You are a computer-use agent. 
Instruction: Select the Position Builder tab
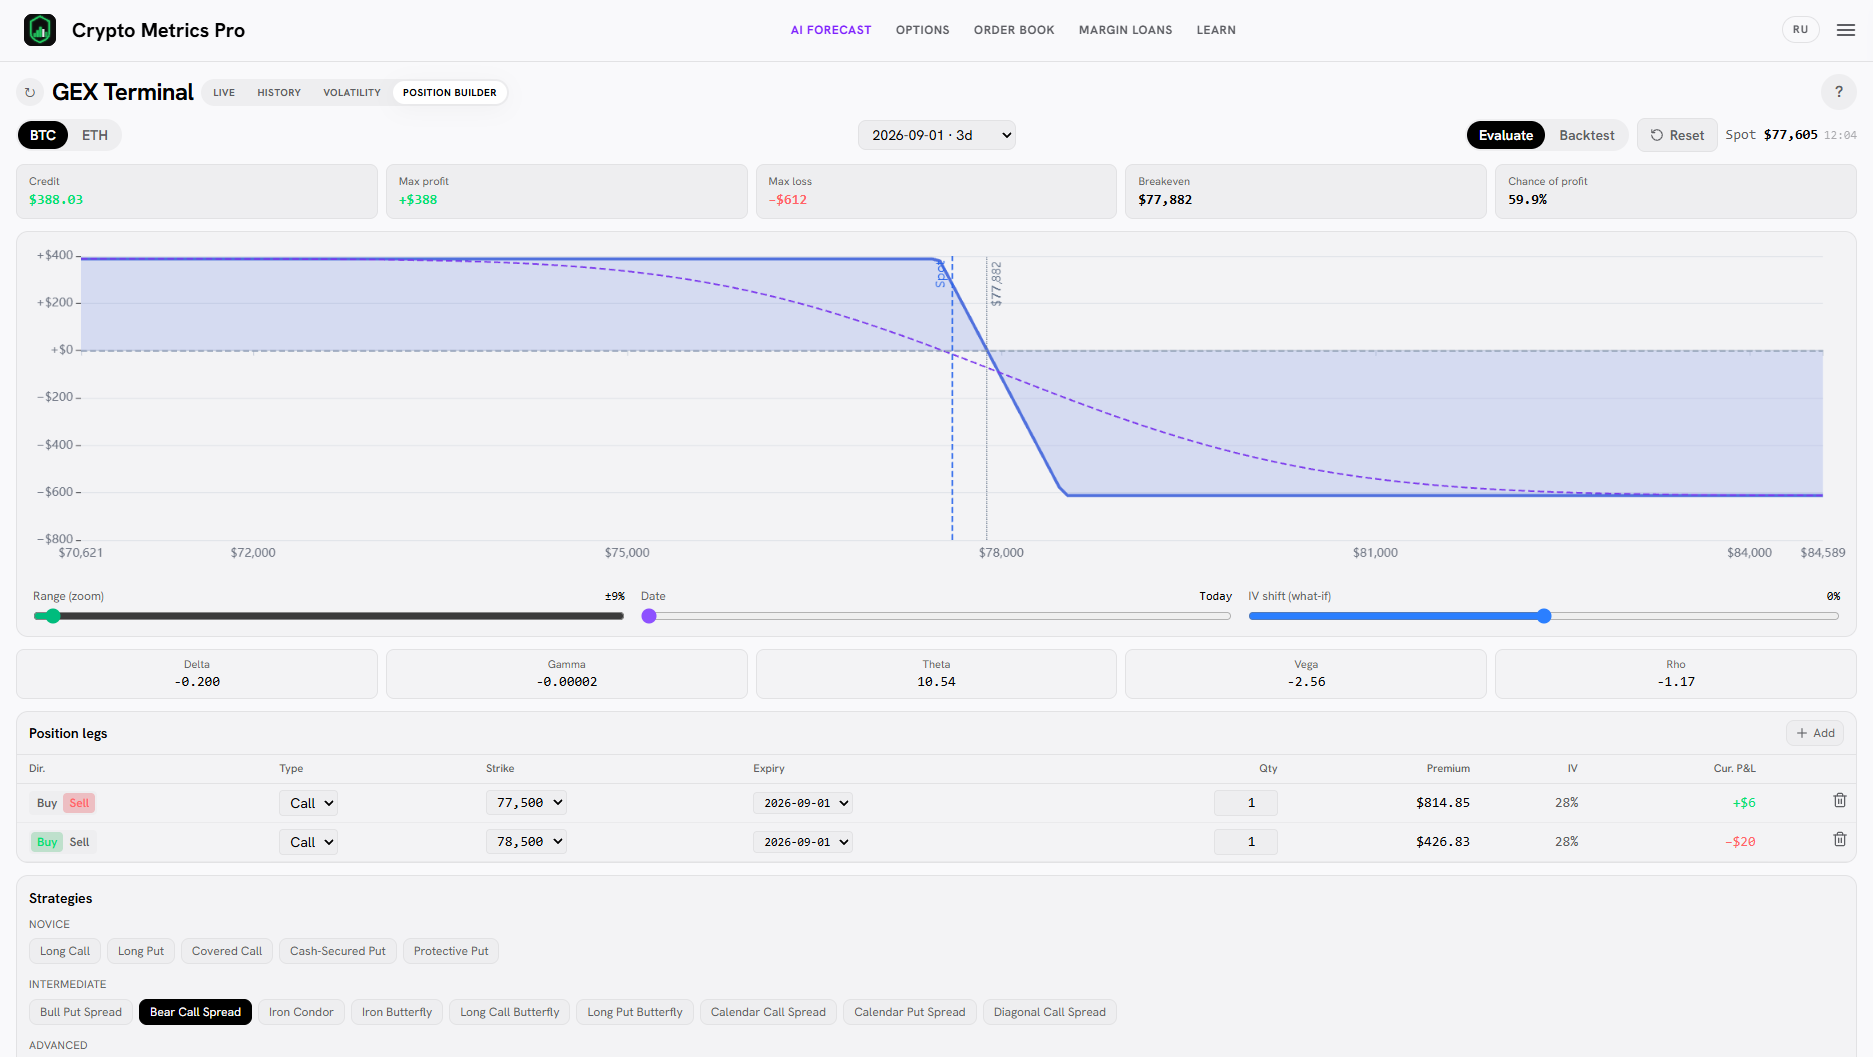point(450,92)
